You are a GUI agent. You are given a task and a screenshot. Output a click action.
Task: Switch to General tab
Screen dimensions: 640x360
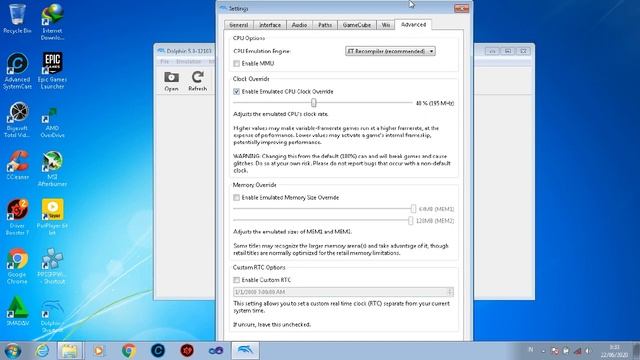point(239,25)
